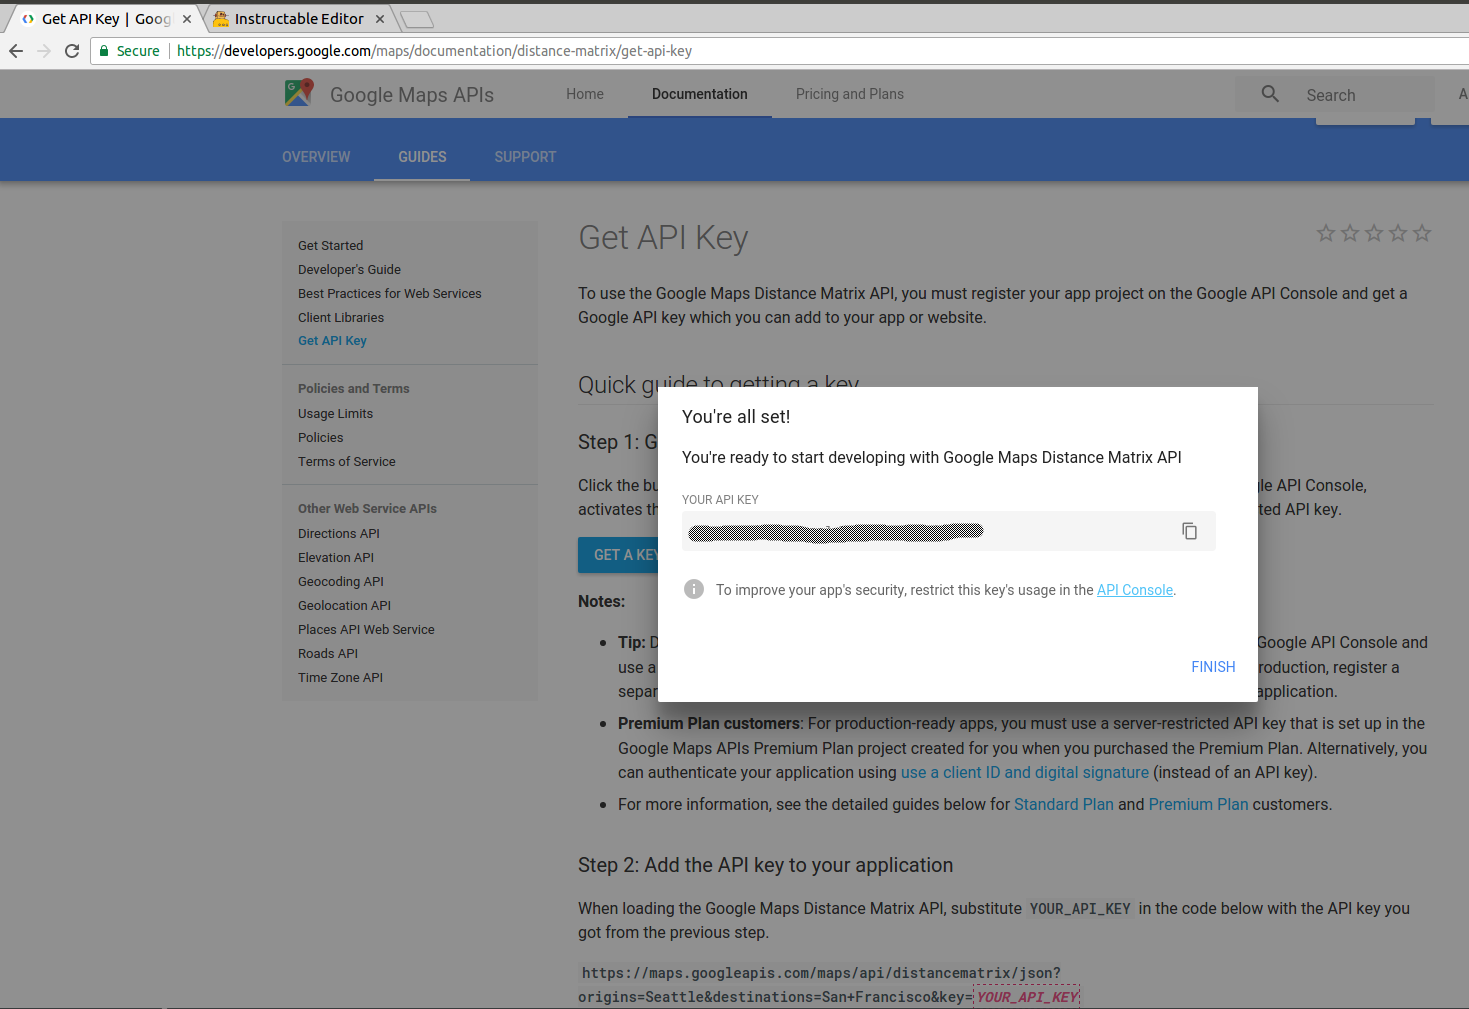This screenshot has height=1009, width=1469.
Task: Click the "You're all set!" dialog title
Action: pos(736,417)
